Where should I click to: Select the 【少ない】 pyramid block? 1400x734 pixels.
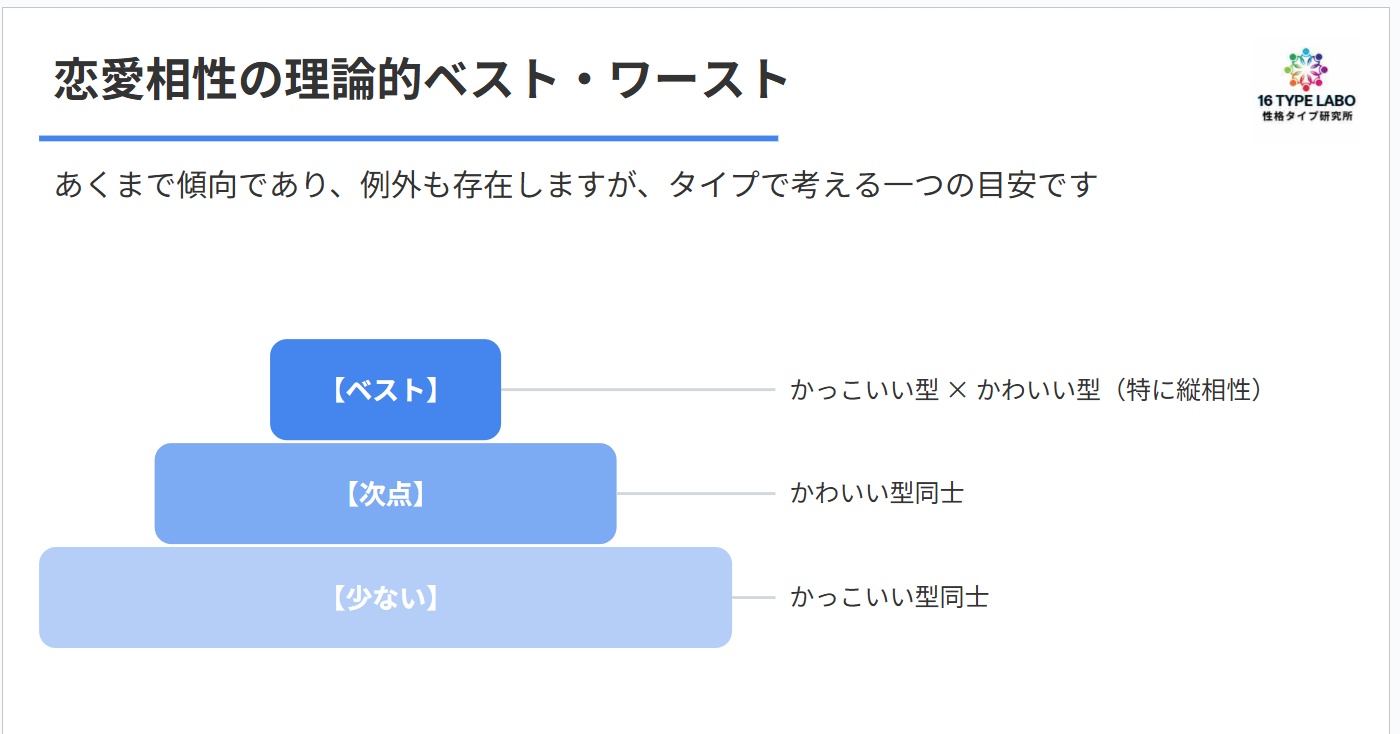tap(385, 598)
